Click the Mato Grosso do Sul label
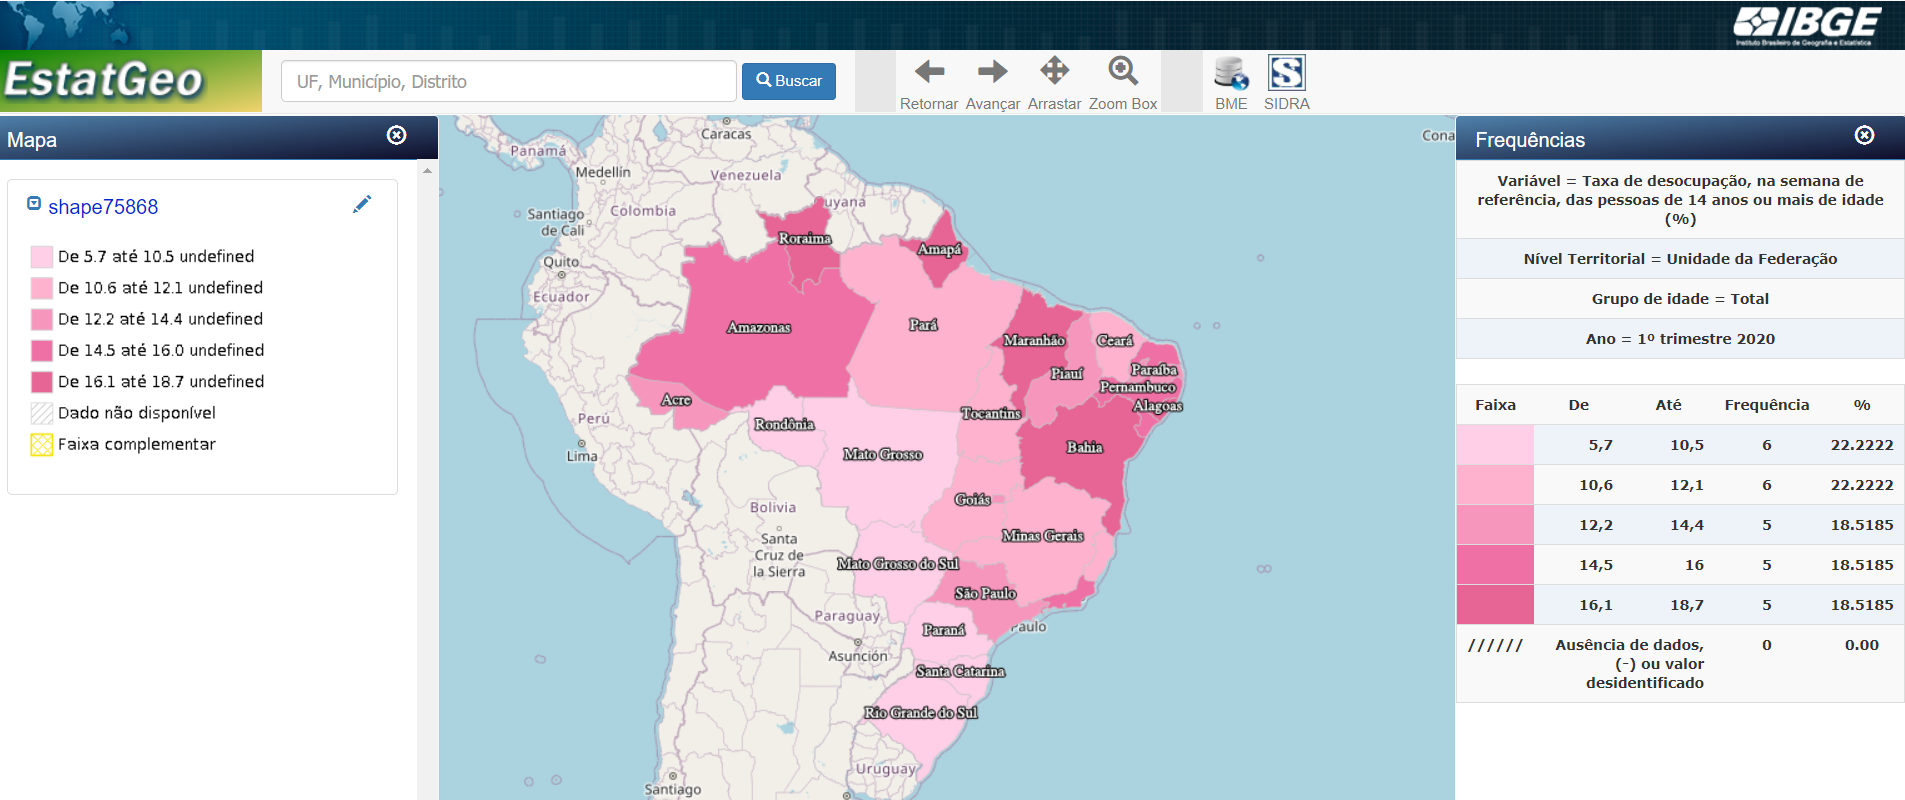The width and height of the screenshot is (1905, 800). pyautogui.click(x=898, y=564)
